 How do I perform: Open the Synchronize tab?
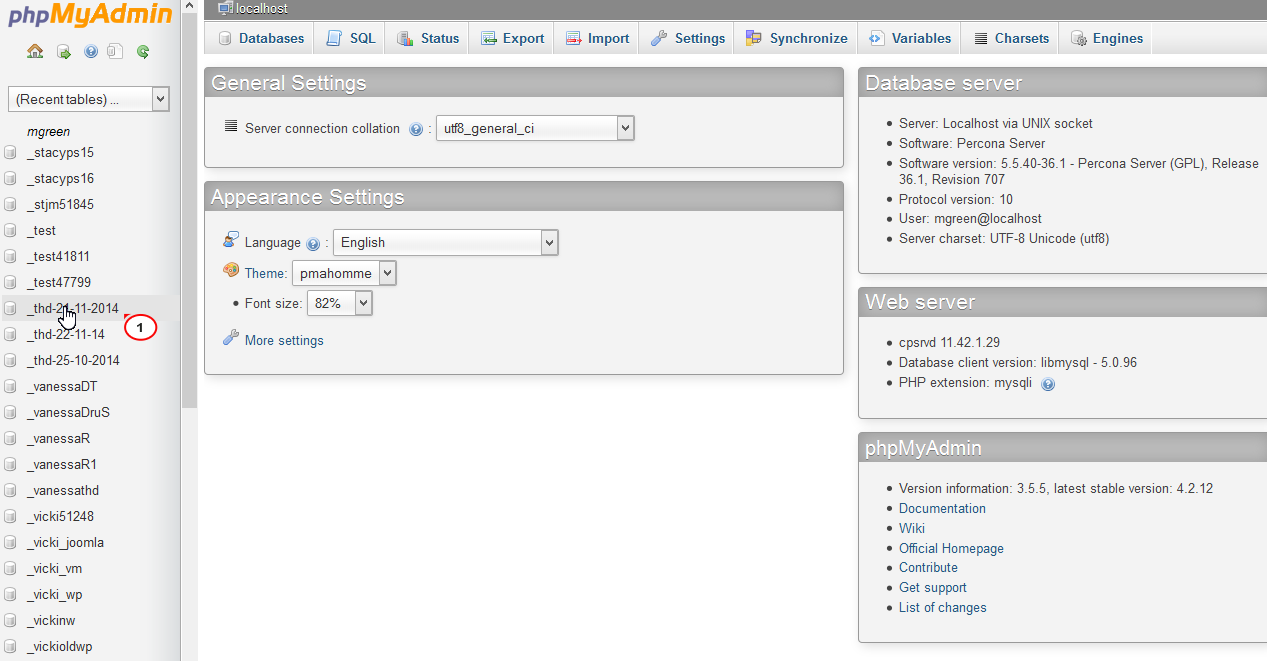(x=796, y=38)
